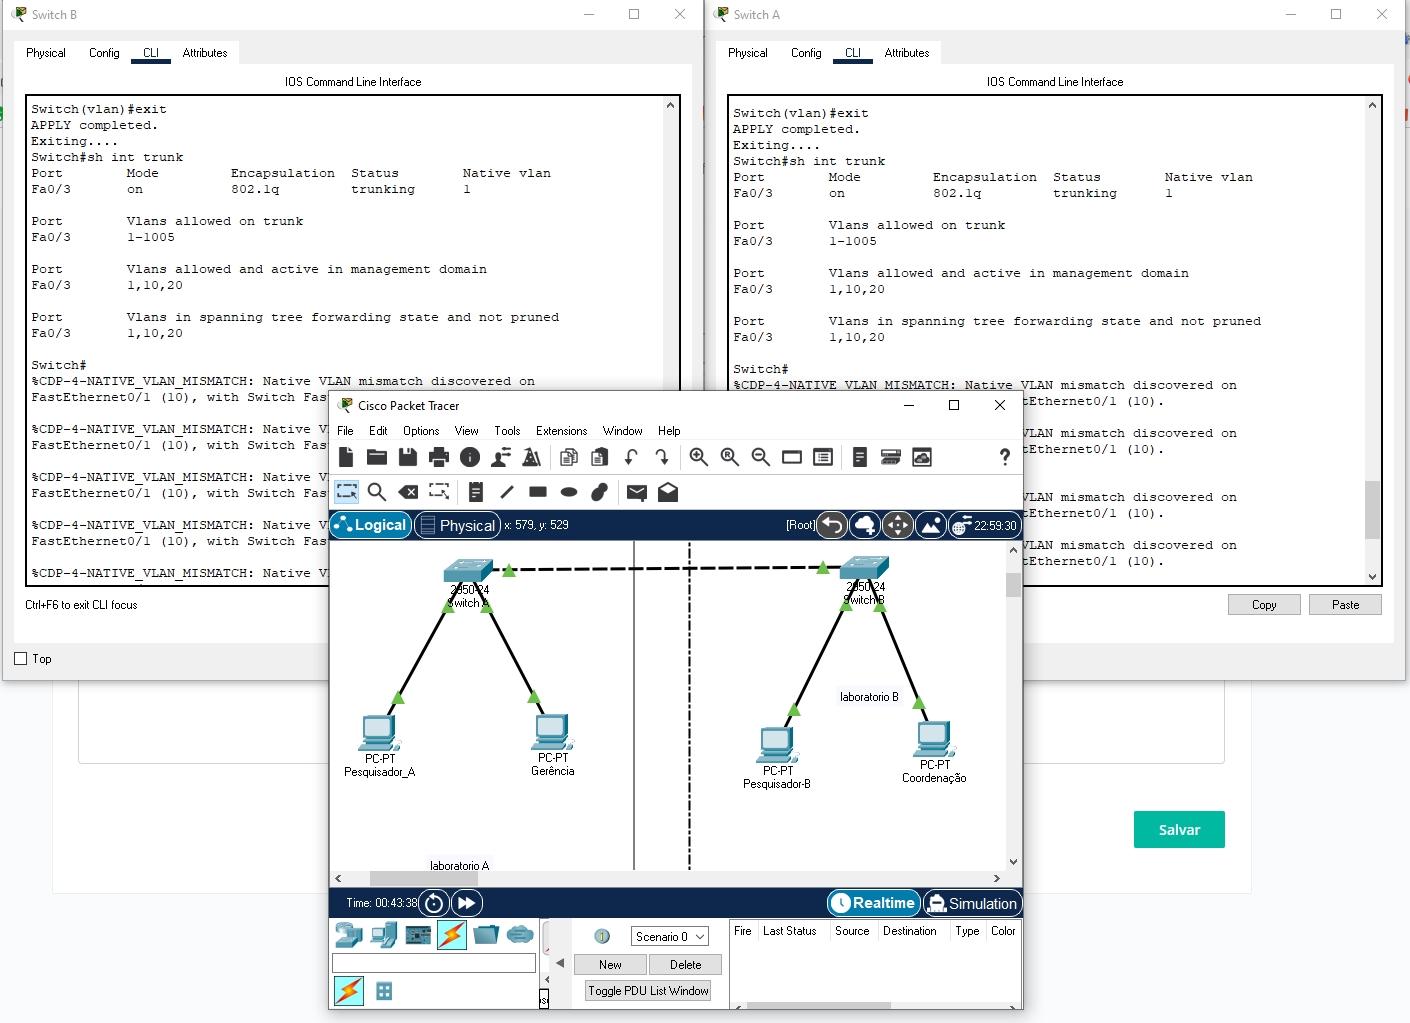The height and width of the screenshot is (1023, 1410).
Task: Select the Draw Line tool
Action: (507, 491)
